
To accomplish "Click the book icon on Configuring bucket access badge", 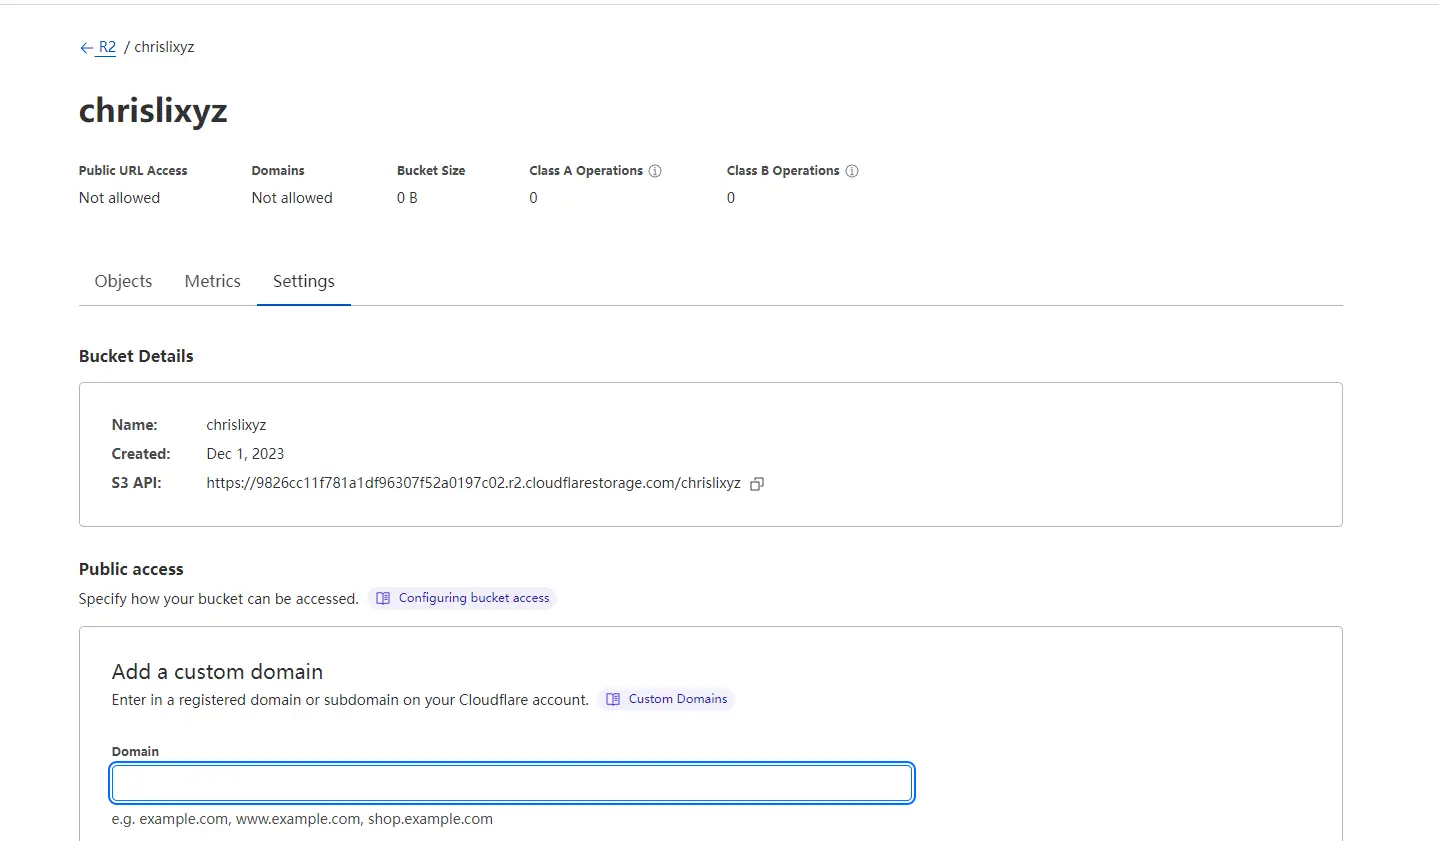I will click(383, 597).
